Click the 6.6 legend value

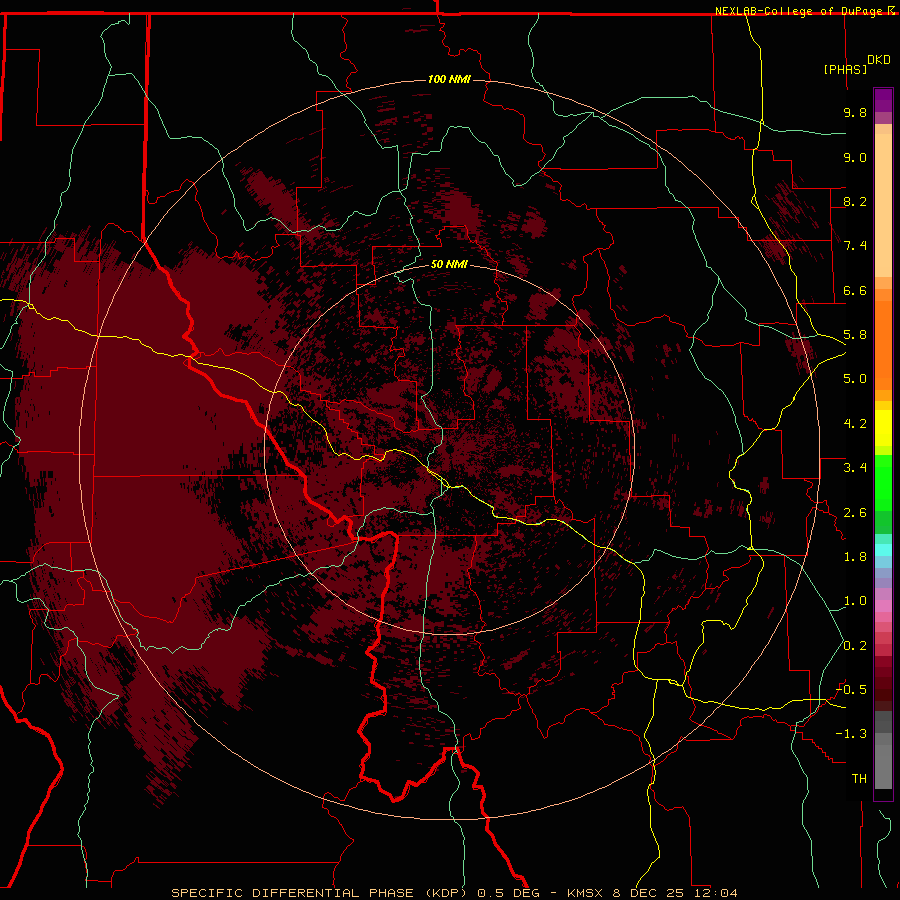pos(855,290)
